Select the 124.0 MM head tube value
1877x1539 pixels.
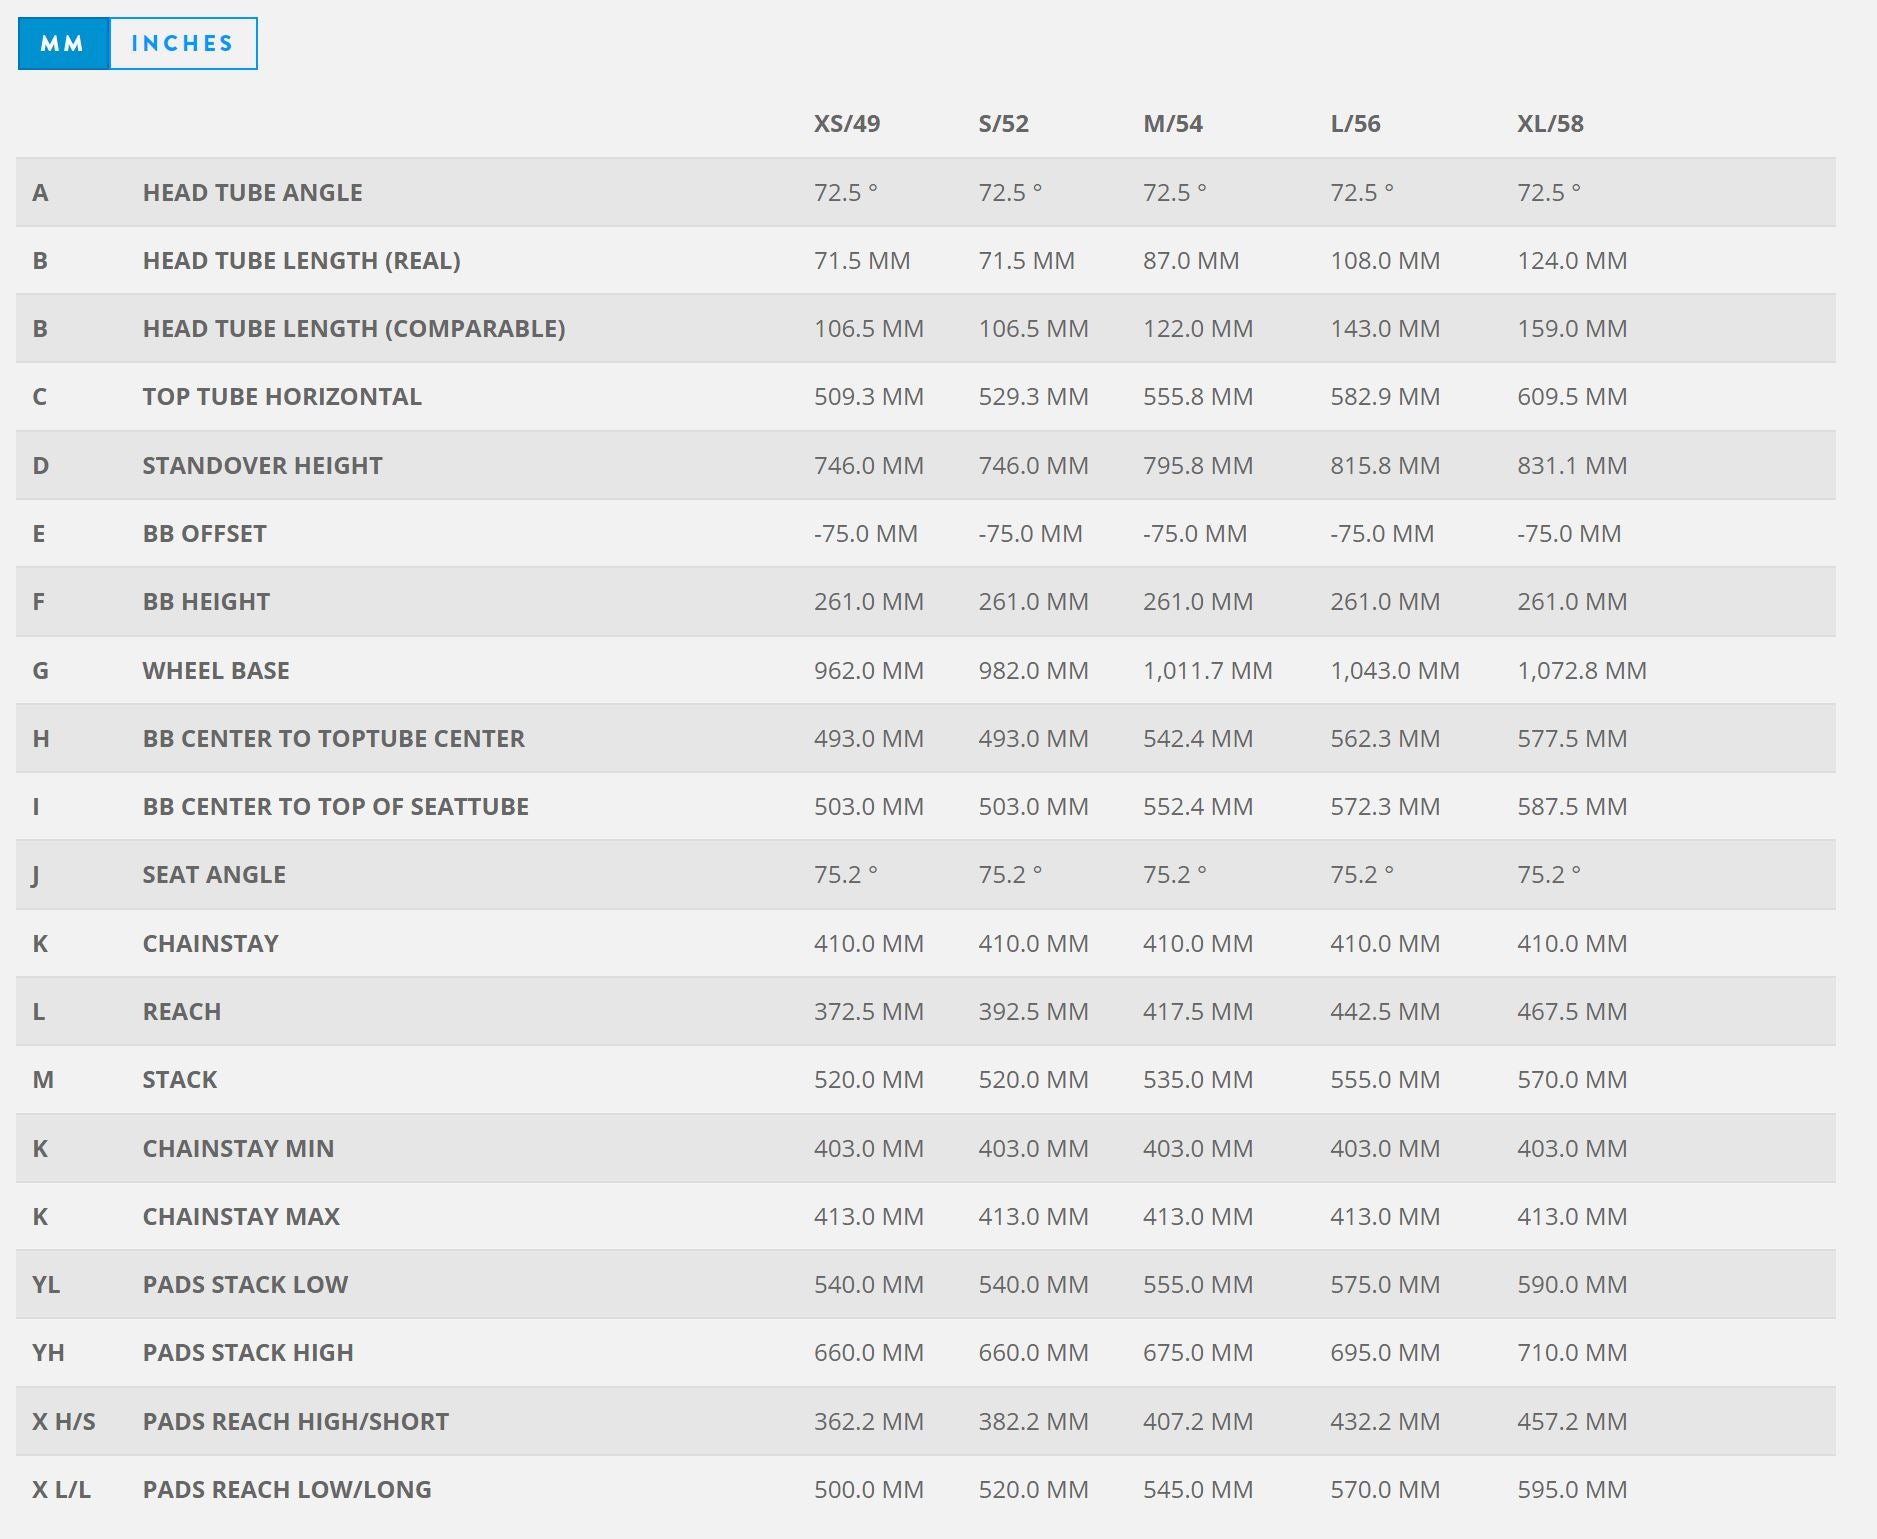tap(1572, 260)
